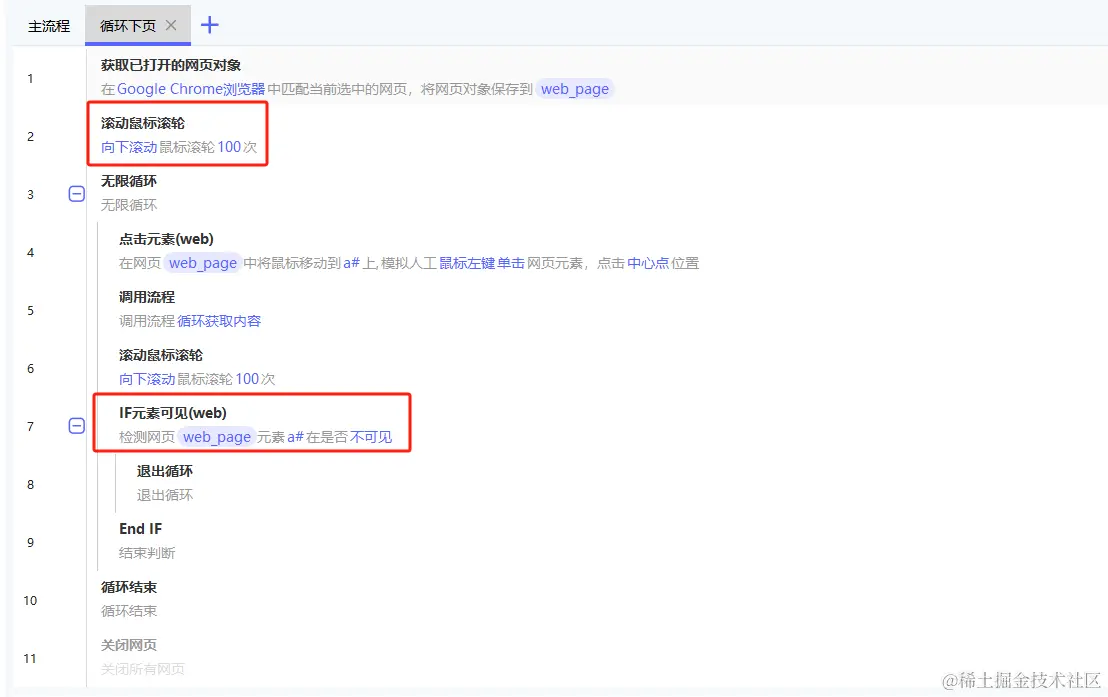
Task: Close the 循环下页 tab
Action: point(171,25)
